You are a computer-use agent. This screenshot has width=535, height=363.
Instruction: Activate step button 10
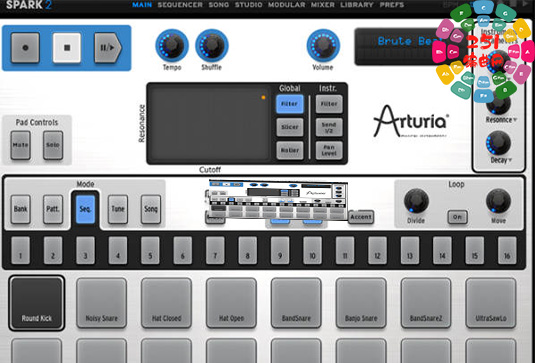(312, 251)
